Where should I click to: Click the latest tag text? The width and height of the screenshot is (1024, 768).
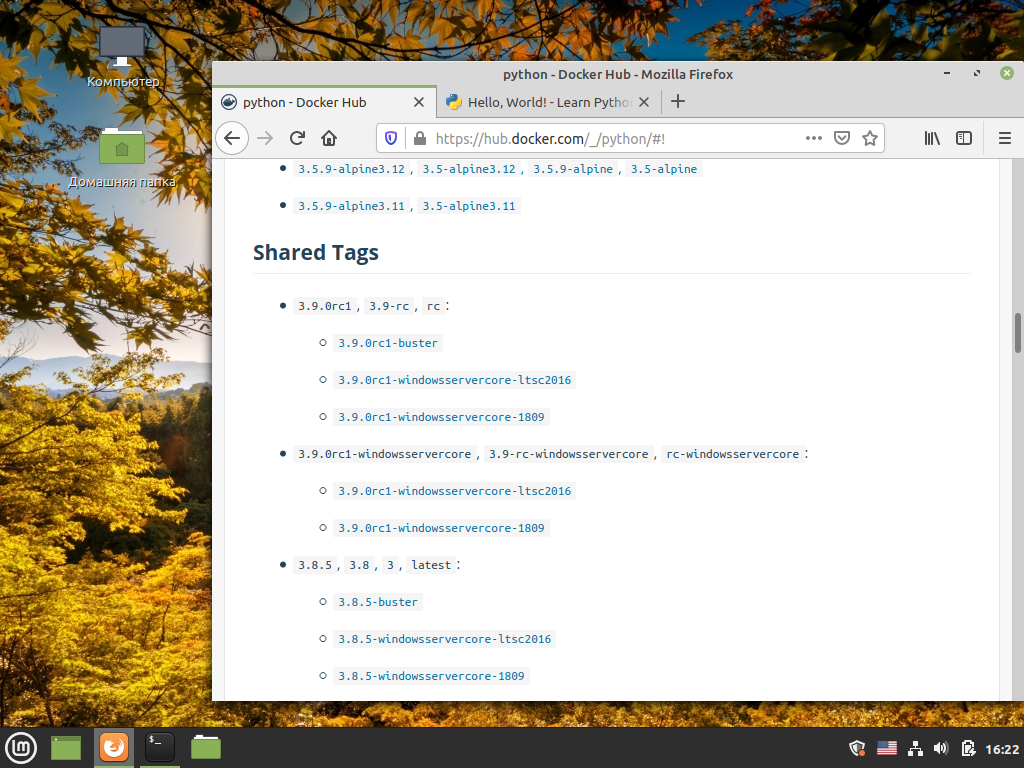pyautogui.click(x=431, y=566)
